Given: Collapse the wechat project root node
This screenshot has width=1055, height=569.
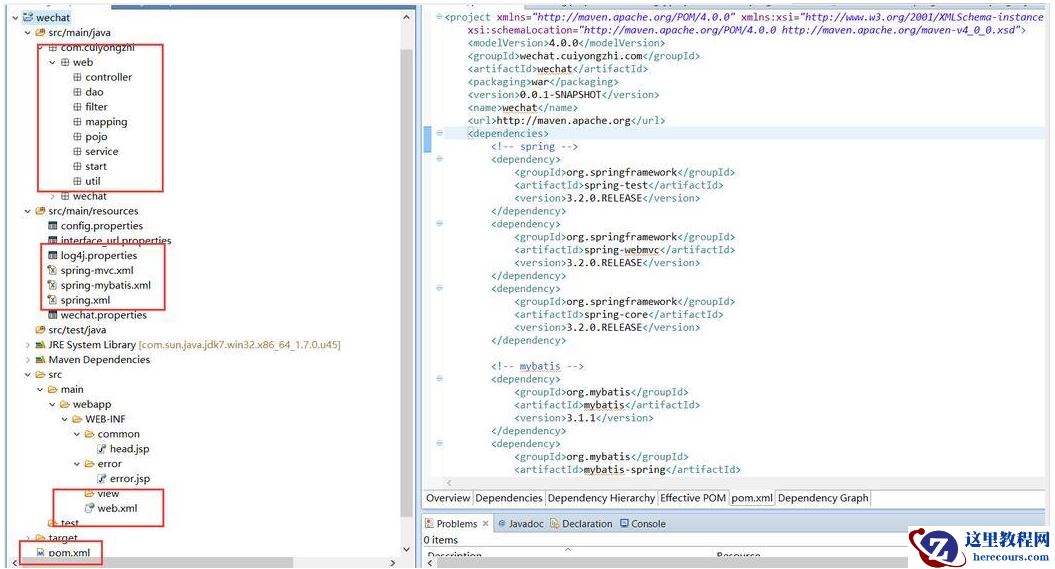Looking at the screenshot, I should click(x=14, y=18).
